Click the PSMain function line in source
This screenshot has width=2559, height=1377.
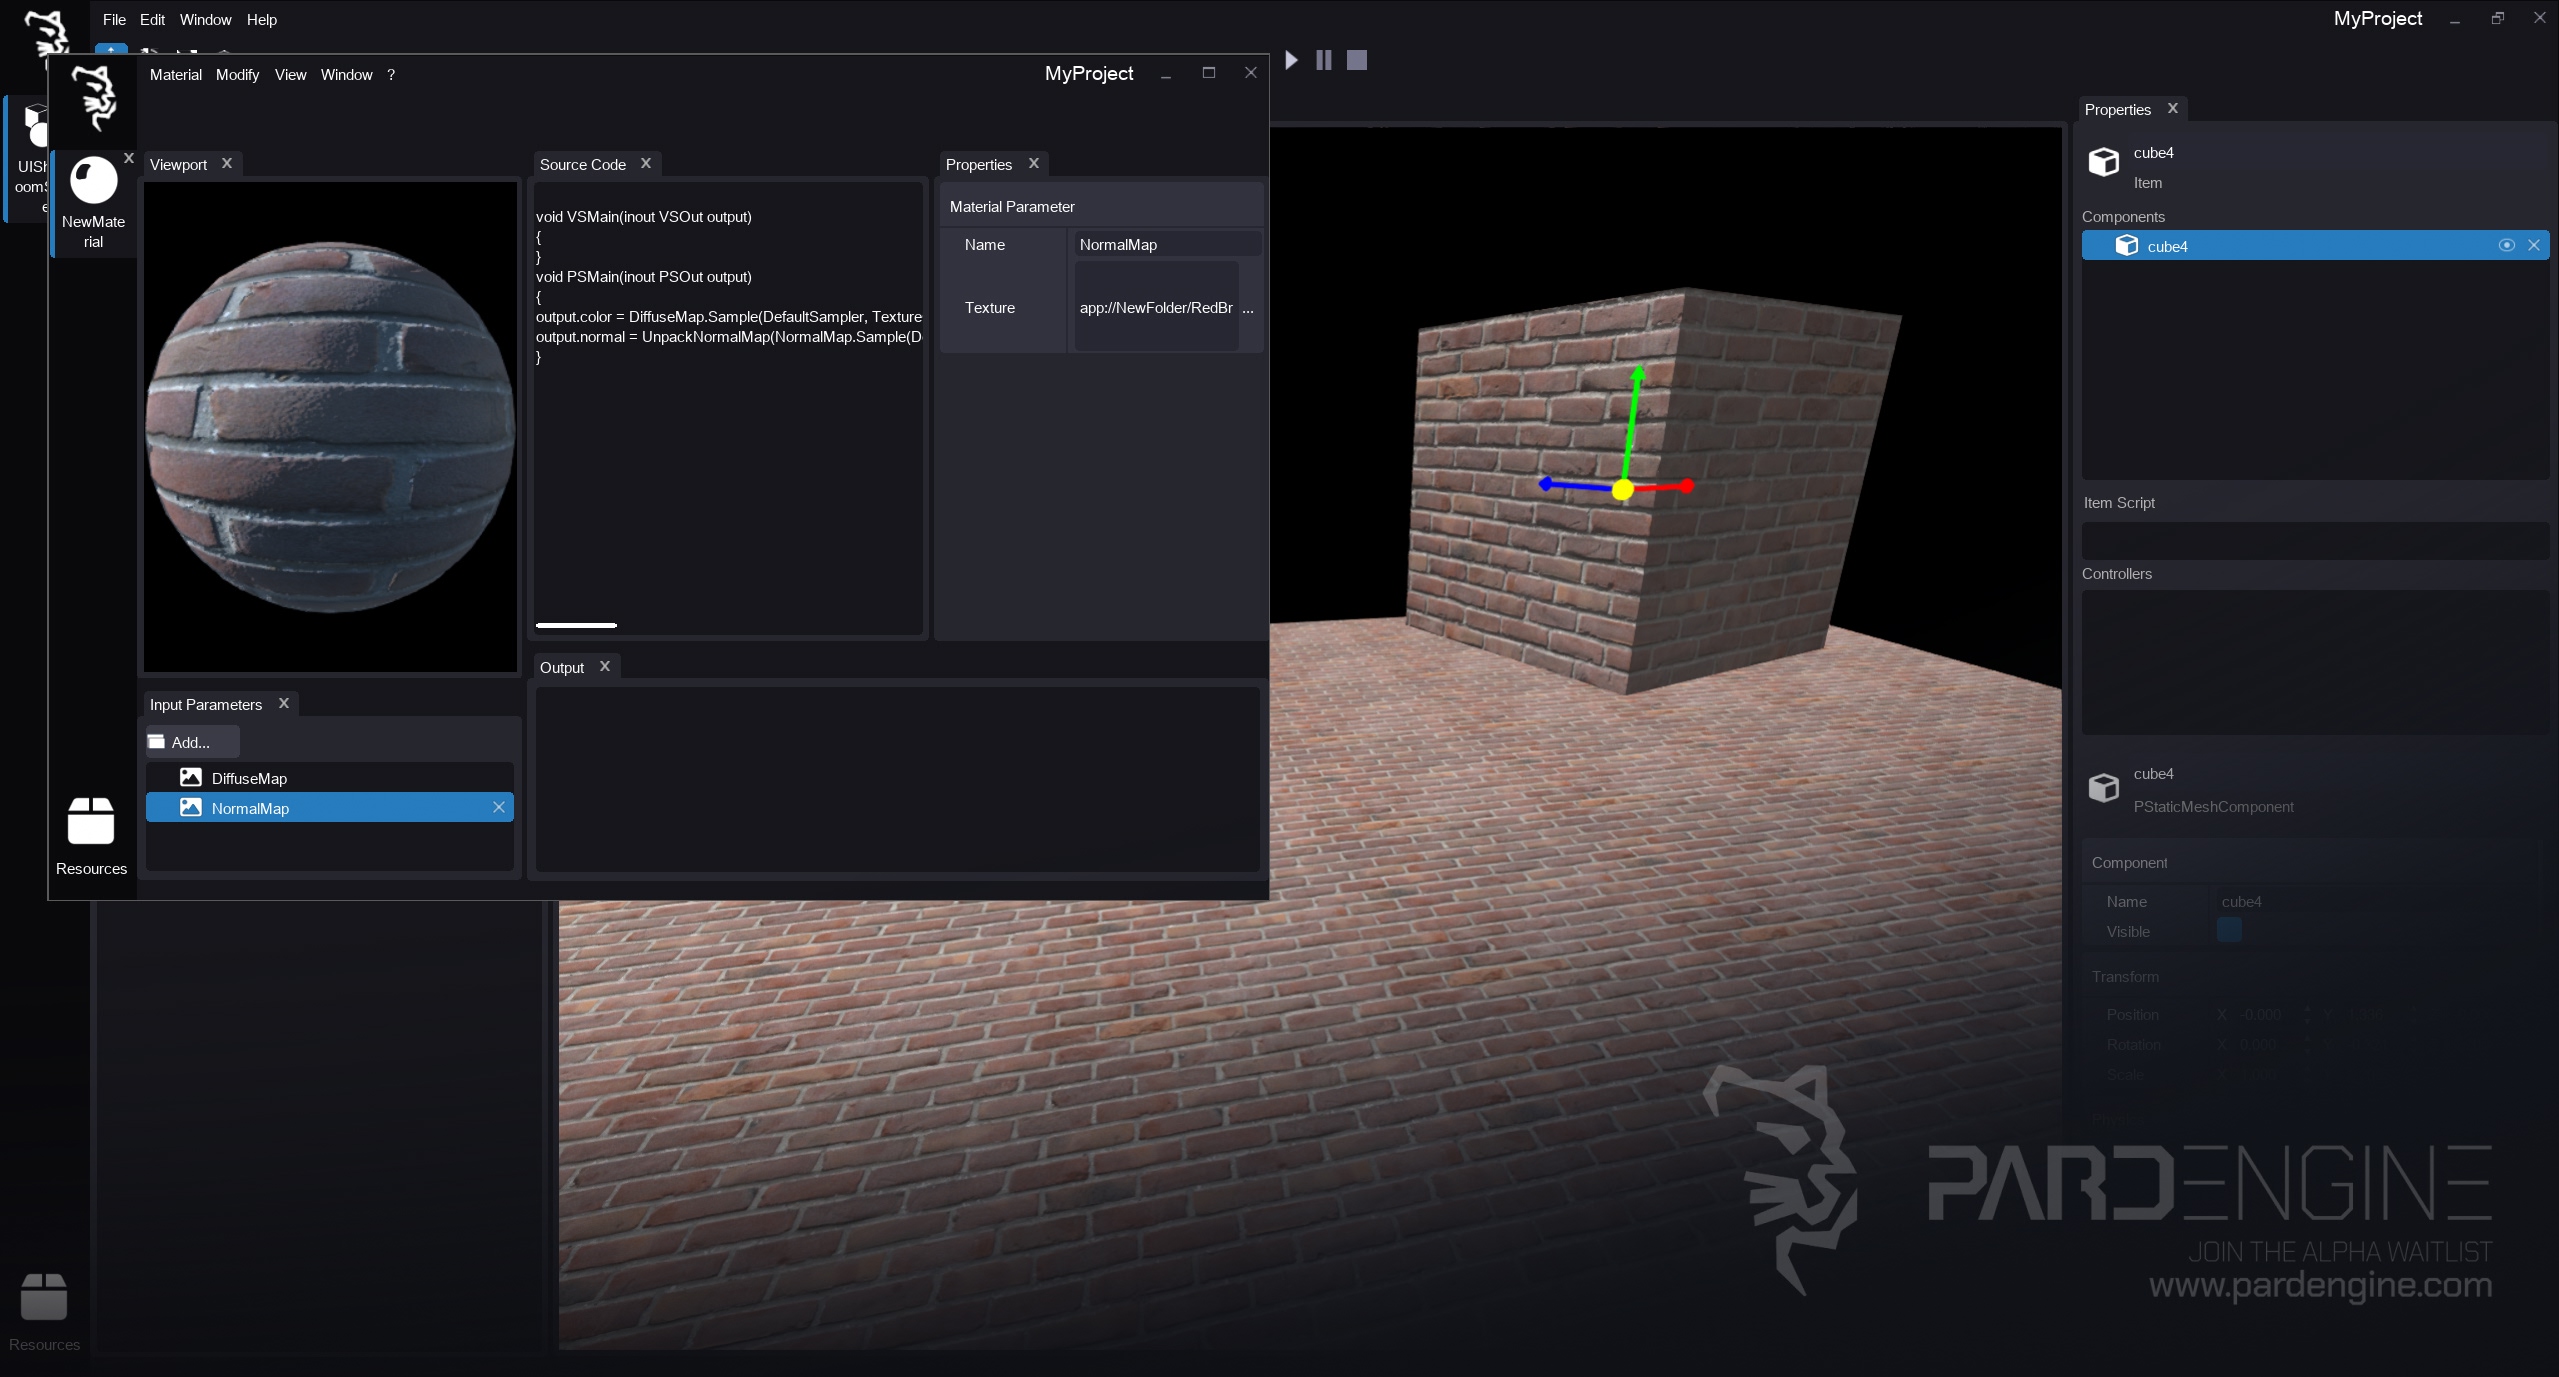644,277
